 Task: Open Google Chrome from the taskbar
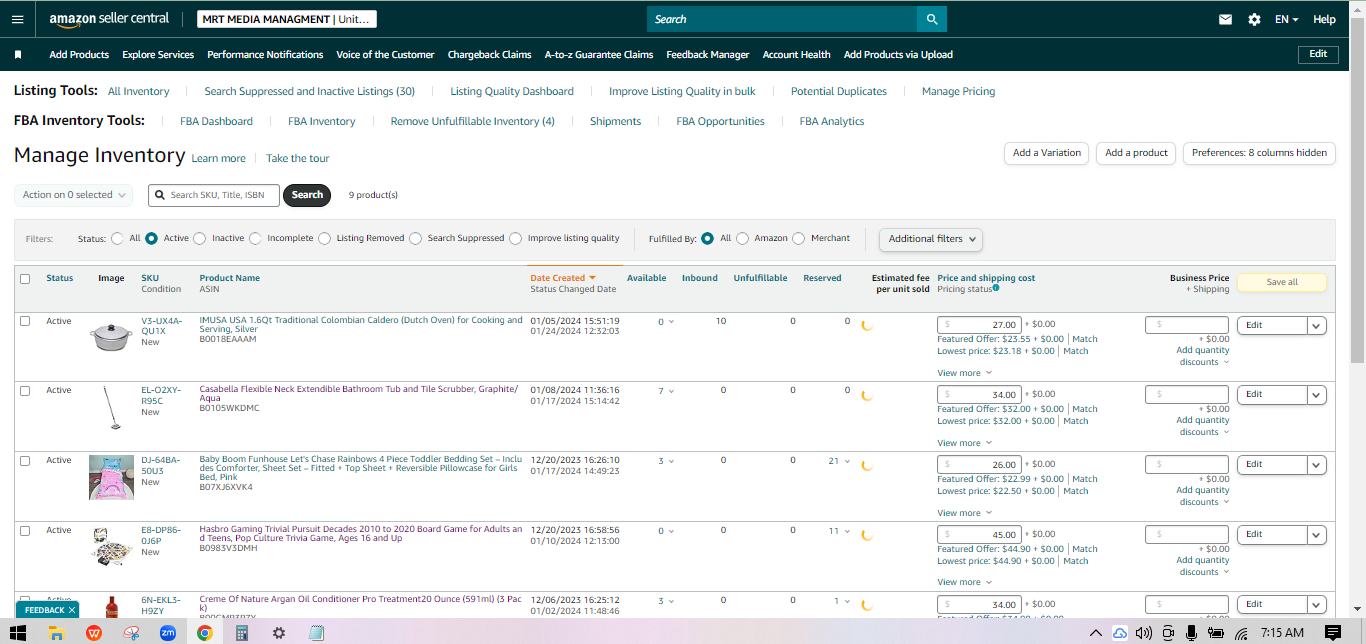click(x=205, y=632)
